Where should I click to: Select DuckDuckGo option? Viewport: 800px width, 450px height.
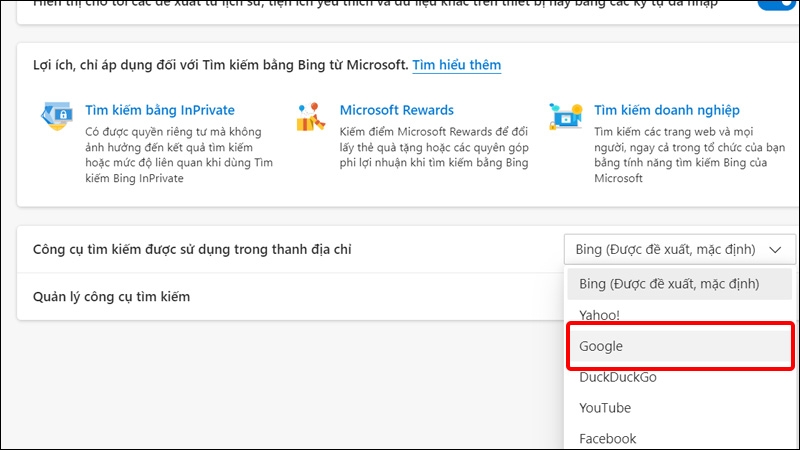tap(679, 377)
